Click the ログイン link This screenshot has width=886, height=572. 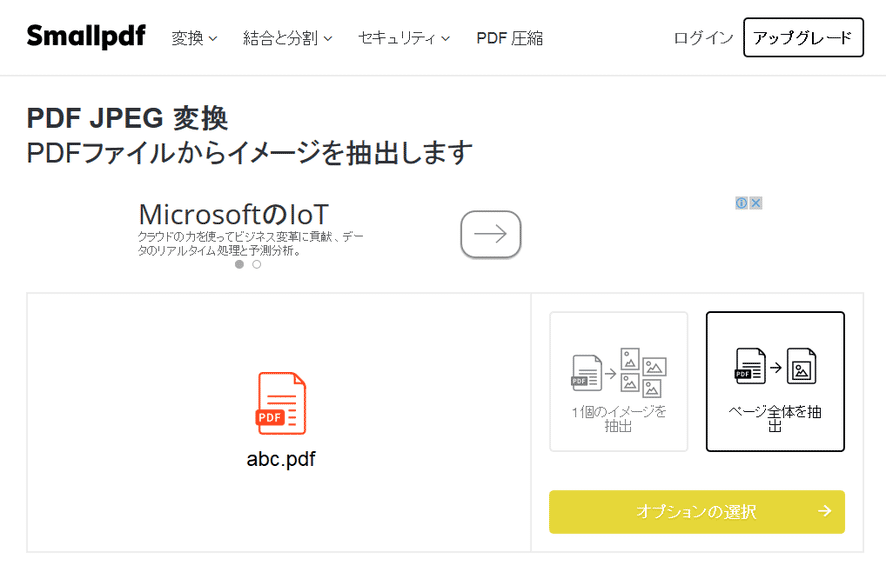pyautogui.click(x=703, y=38)
